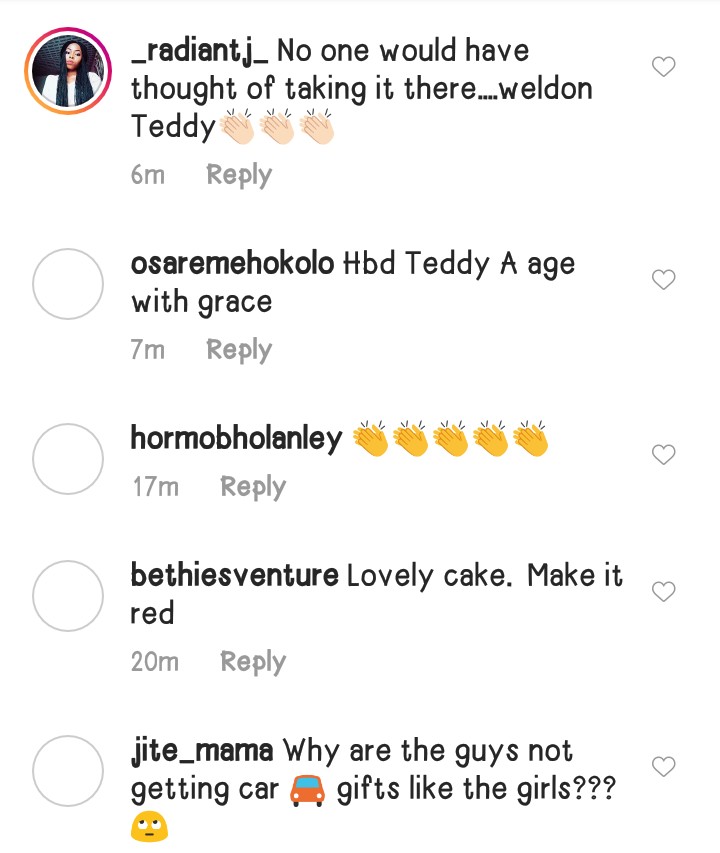
Task: Visit the bethiesventure username link
Action: coord(234,575)
